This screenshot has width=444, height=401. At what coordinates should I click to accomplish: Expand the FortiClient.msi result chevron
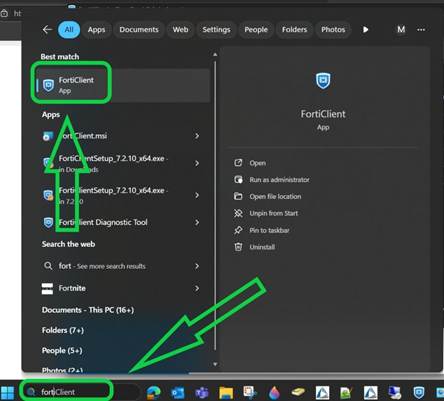coord(197,136)
